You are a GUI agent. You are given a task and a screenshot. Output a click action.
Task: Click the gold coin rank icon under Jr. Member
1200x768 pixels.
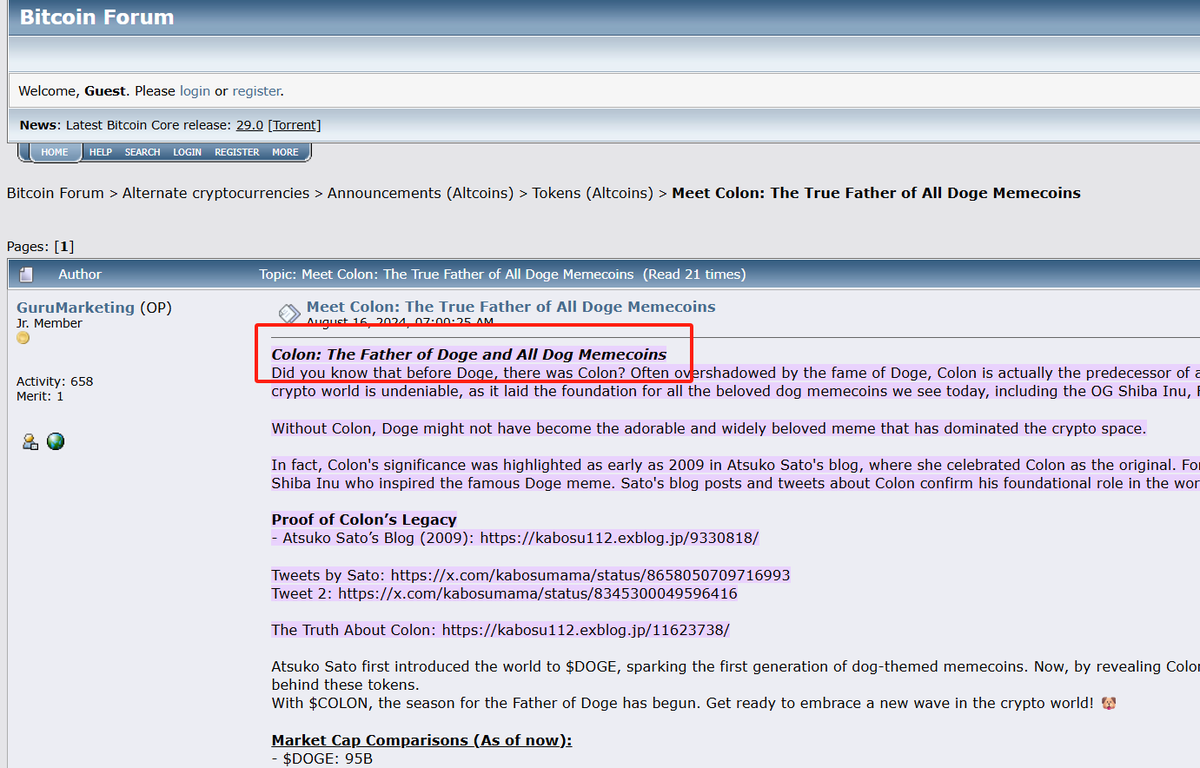point(23,338)
